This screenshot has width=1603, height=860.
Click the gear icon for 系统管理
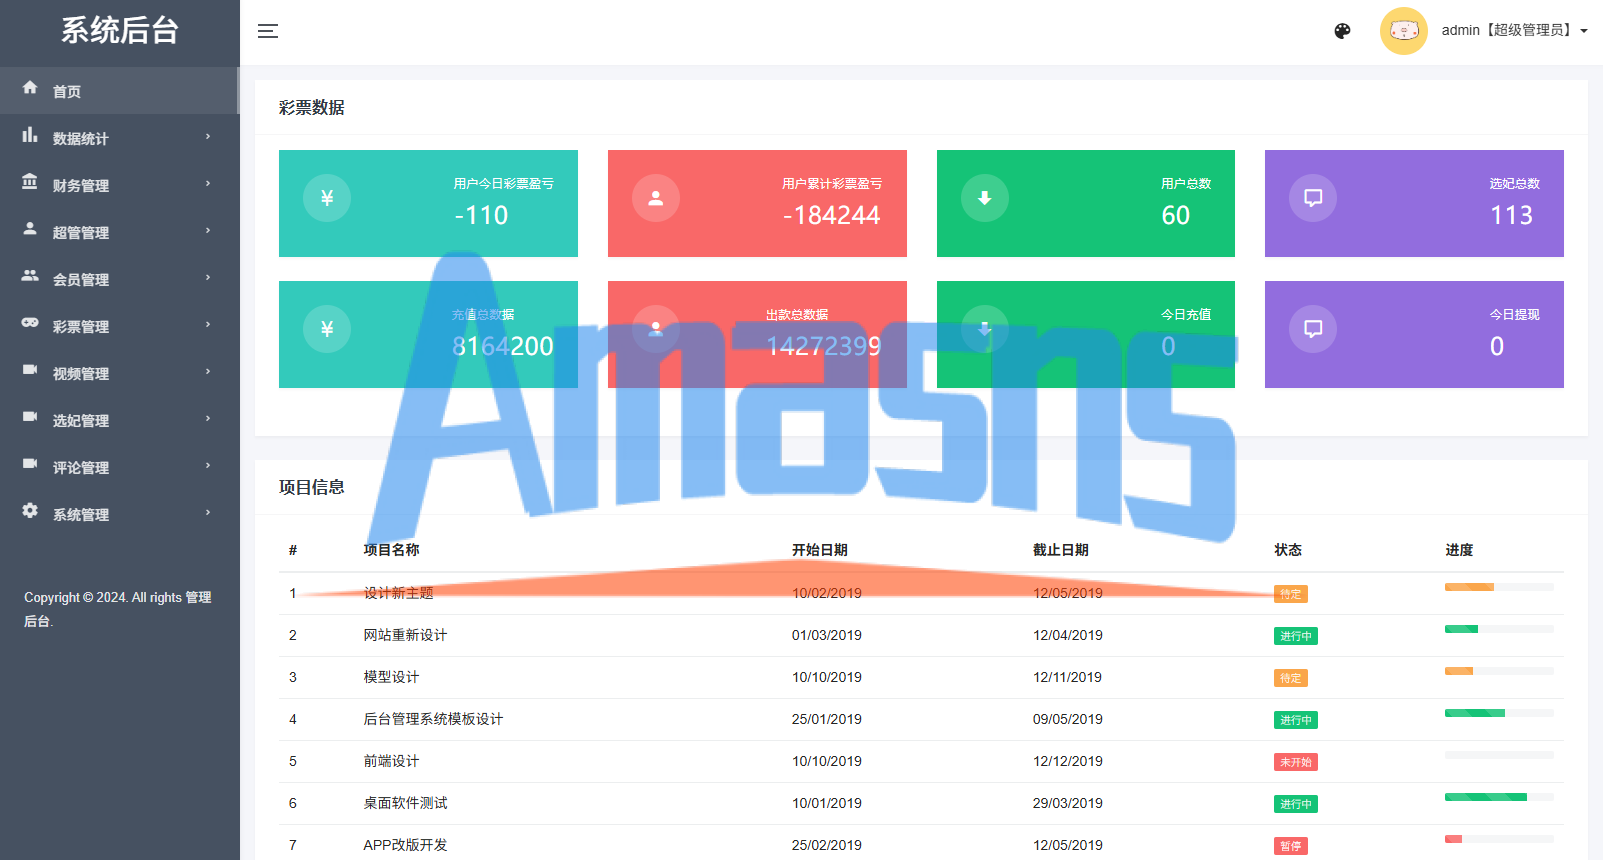(30, 511)
